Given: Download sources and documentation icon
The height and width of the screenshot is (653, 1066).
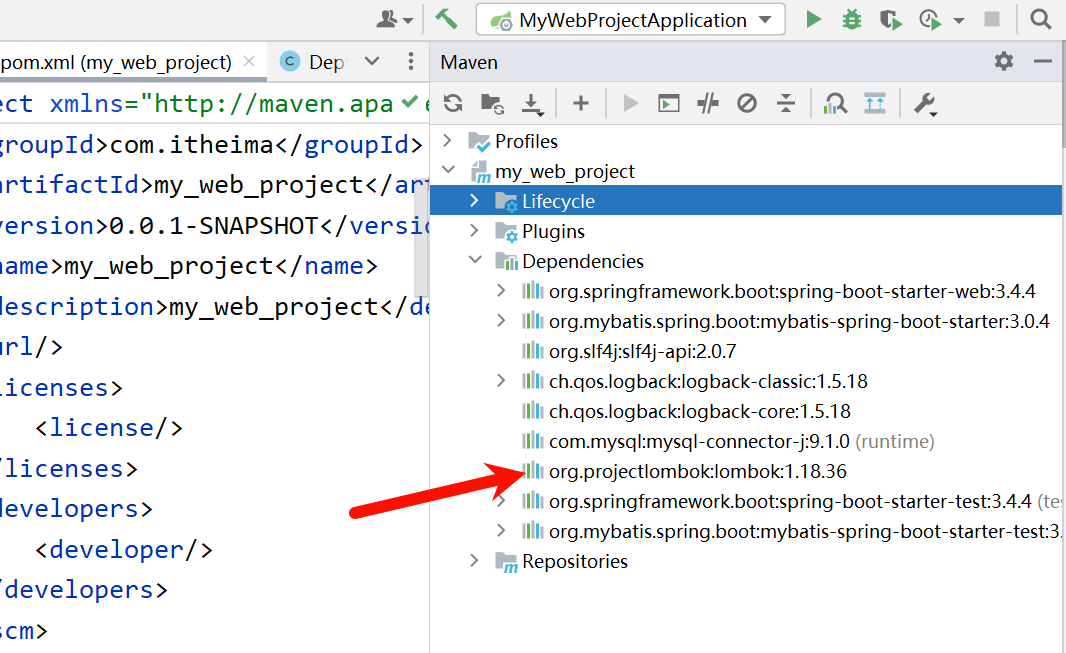Looking at the screenshot, I should [532, 105].
